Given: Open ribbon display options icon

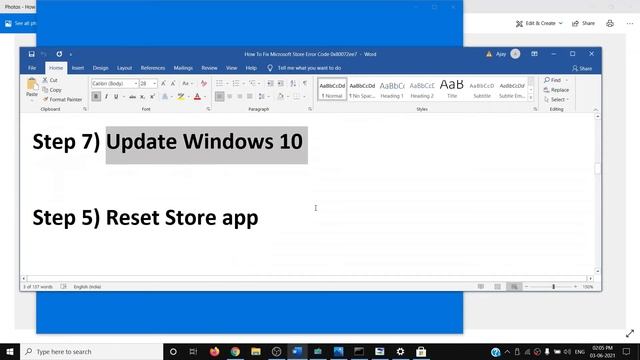Looking at the screenshot, I should click(x=534, y=54).
